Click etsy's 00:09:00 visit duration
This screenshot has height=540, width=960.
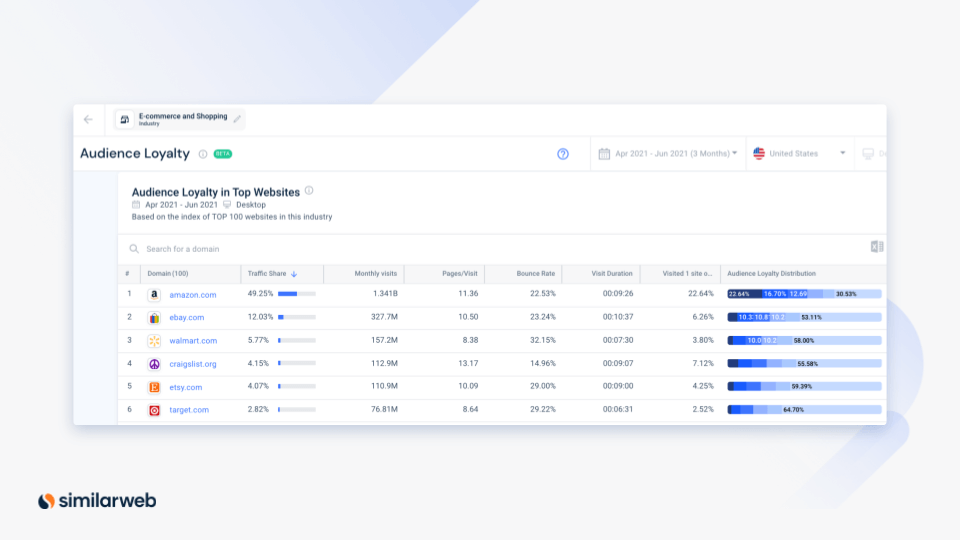(x=618, y=386)
